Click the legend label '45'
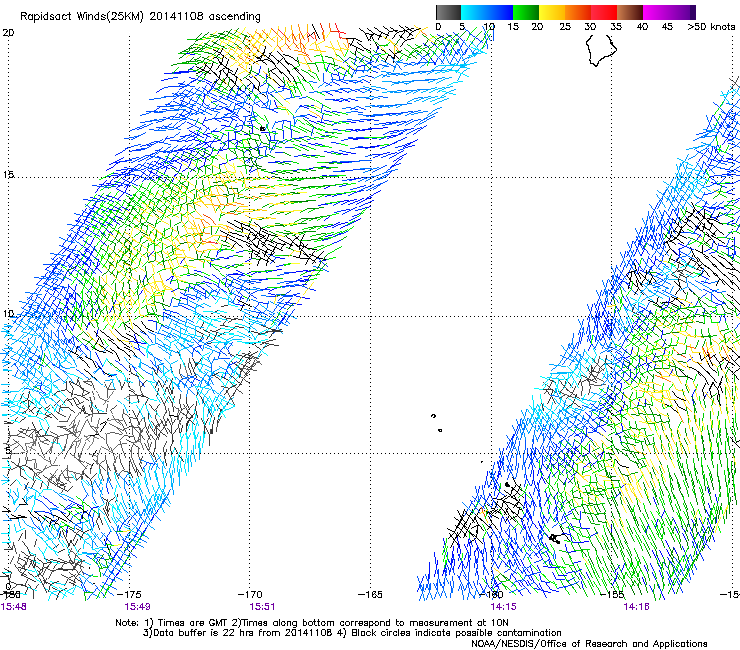This screenshot has width=740, height=650. (x=667, y=27)
